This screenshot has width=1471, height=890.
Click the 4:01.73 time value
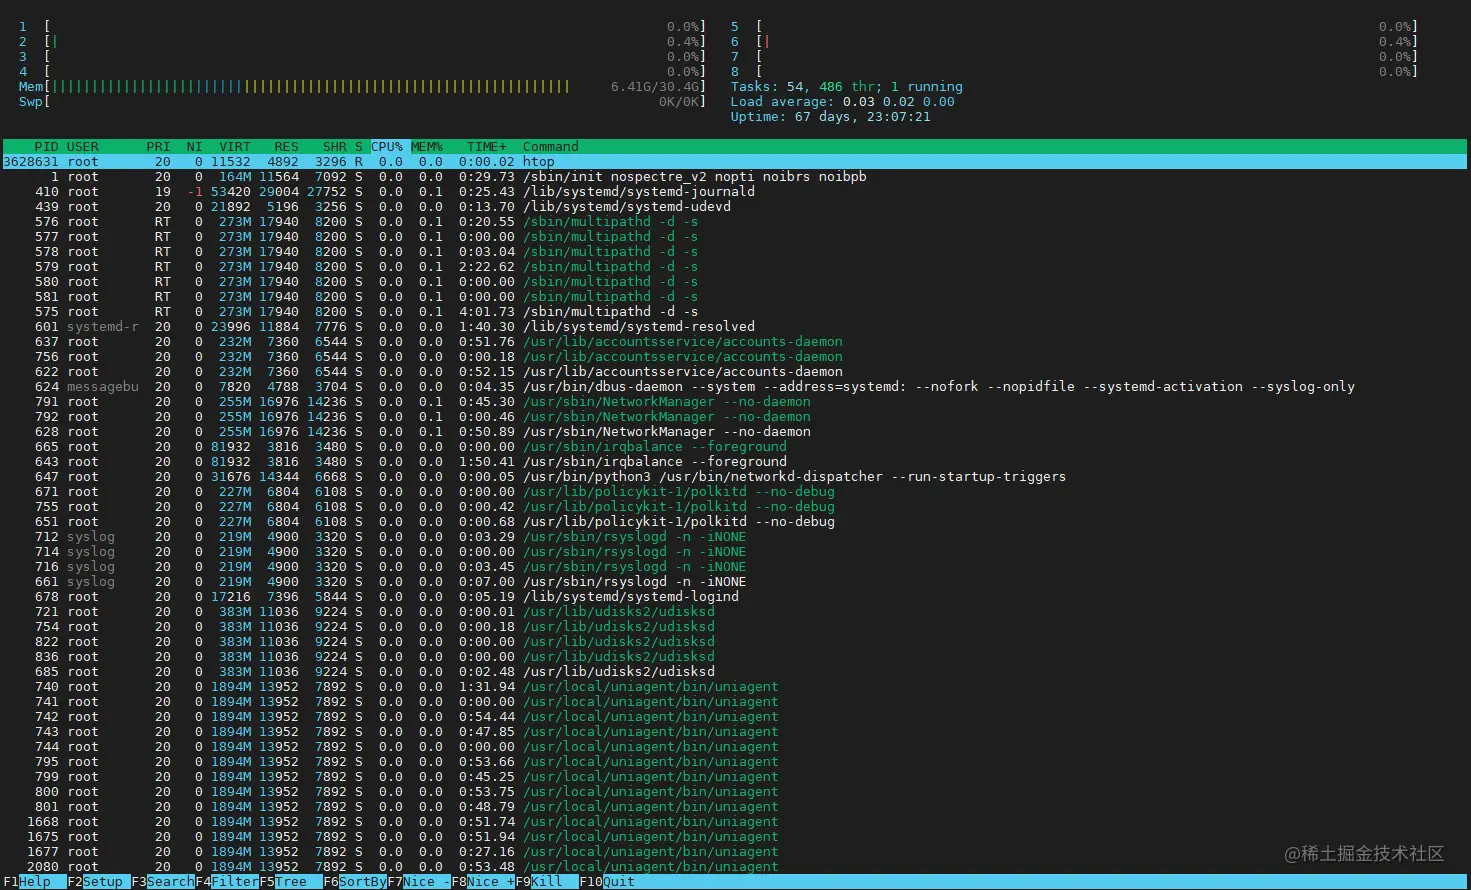tap(487, 312)
